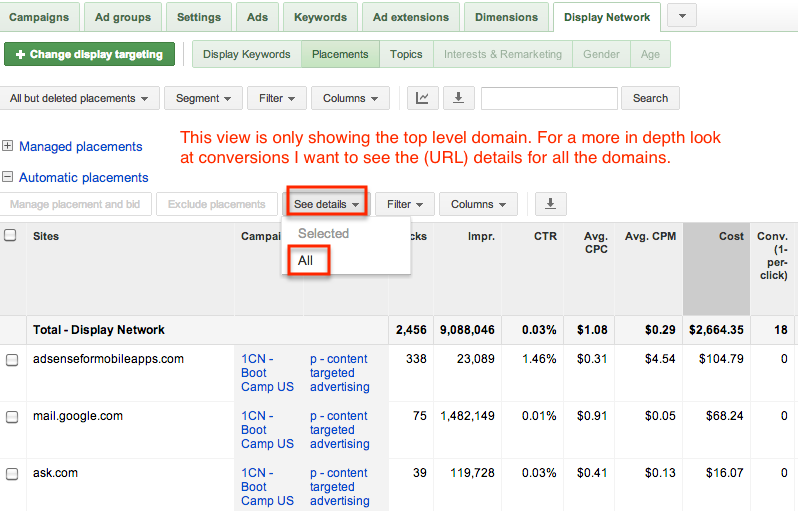
Task: Open the Managed placements link
Action: (80, 147)
